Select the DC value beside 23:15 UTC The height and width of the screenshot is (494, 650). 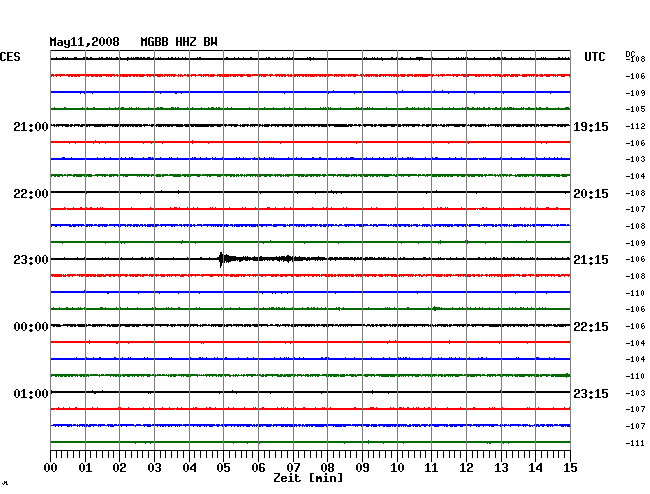(635, 393)
